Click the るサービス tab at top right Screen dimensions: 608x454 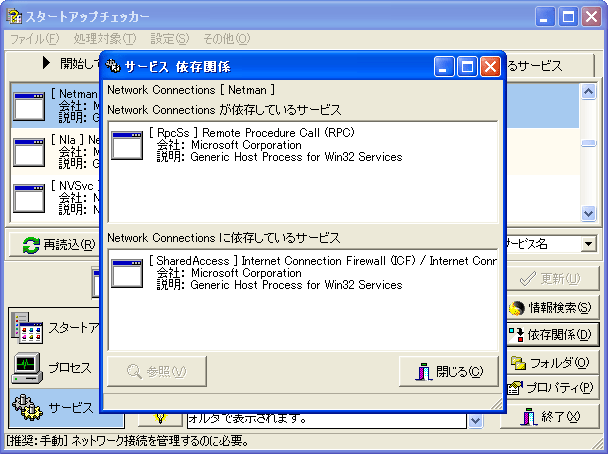[551, 66]
